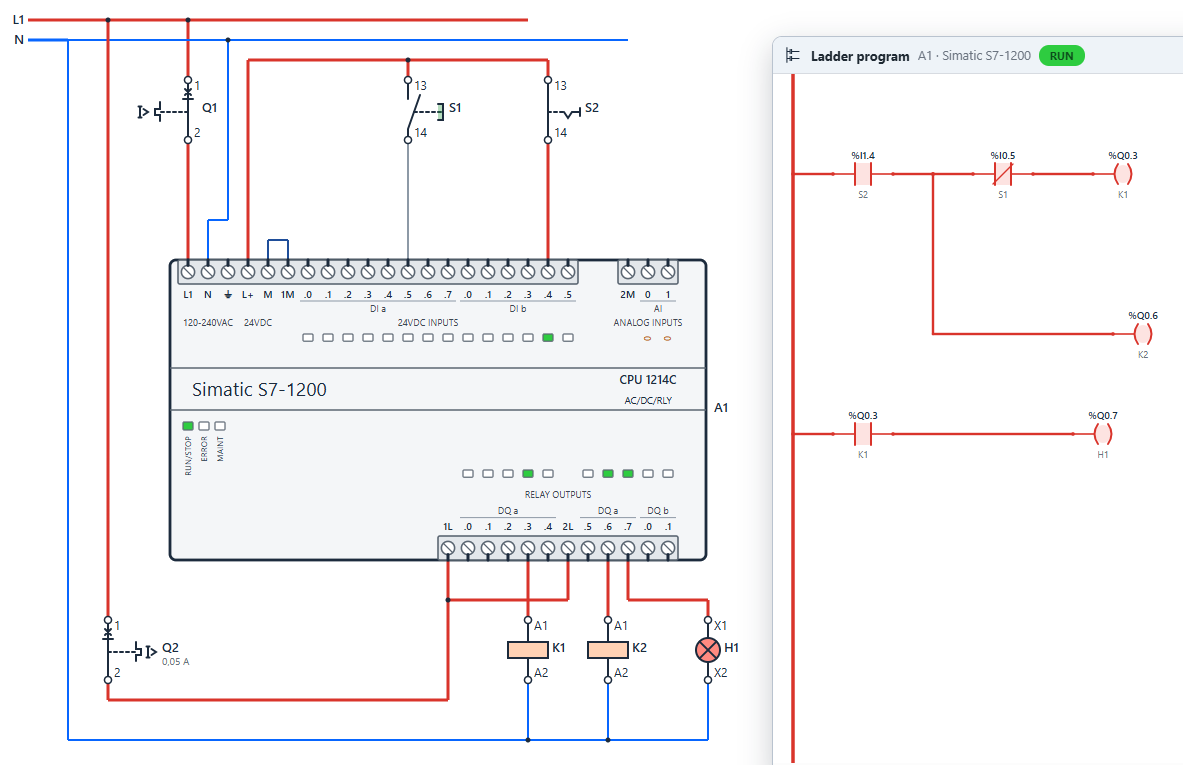Click the PLC L1 power terminal screw
The width and height of the screenshot is (1183, 765).
click(x=188, y=272)
